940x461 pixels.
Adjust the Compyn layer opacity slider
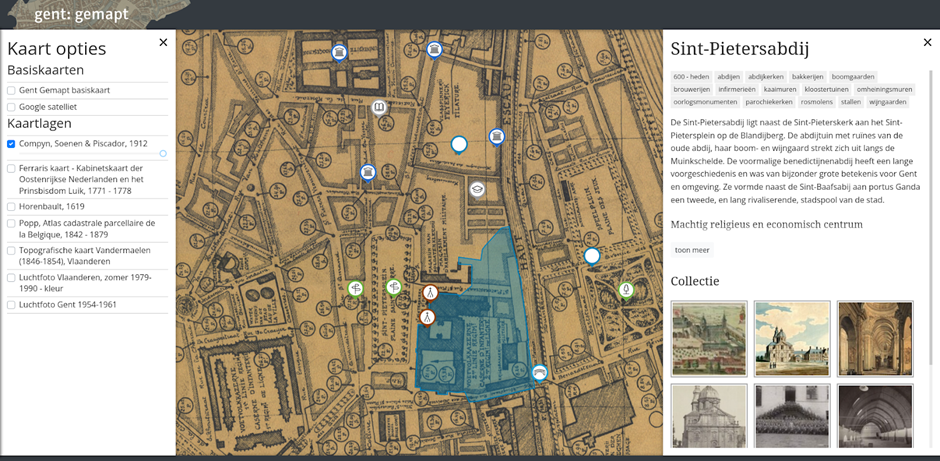pyautogui.click(x=163, y=153)
